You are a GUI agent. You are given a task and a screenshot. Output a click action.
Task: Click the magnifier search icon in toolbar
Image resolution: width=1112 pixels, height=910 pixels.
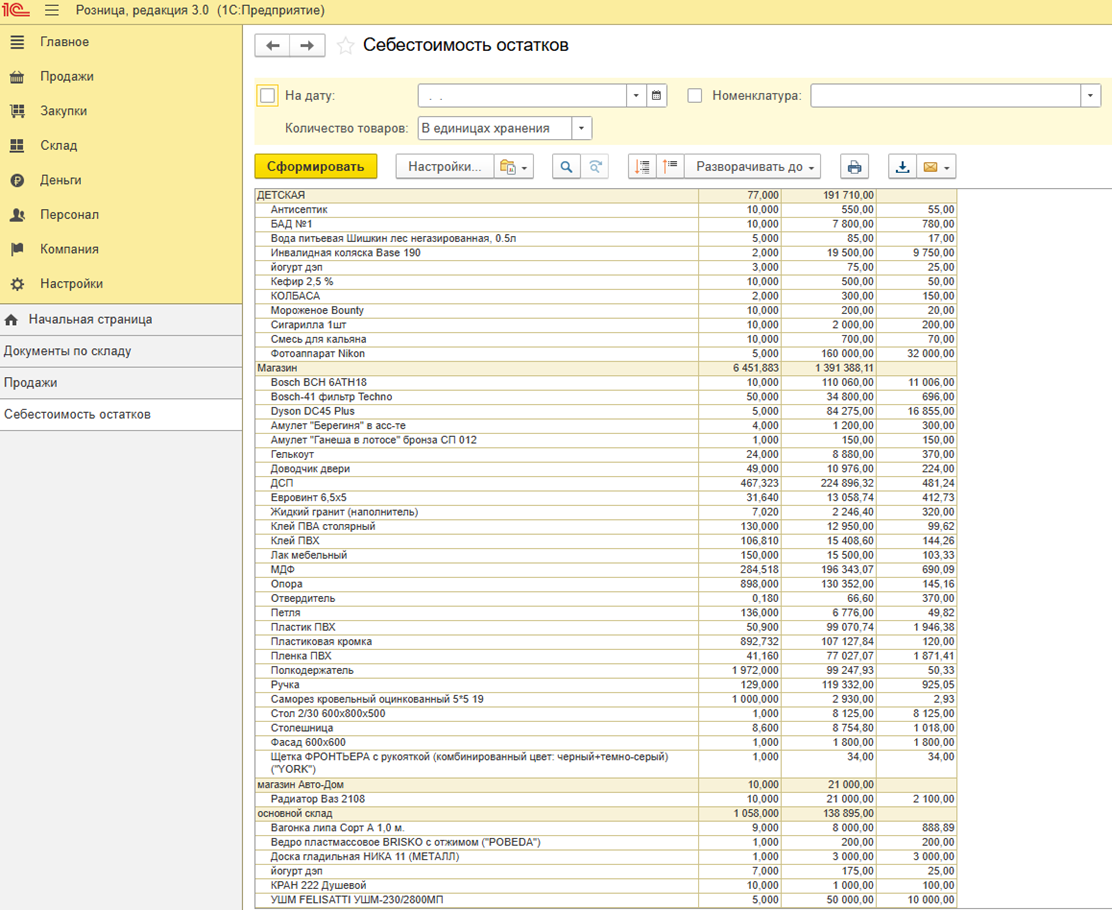click(566, 167)
